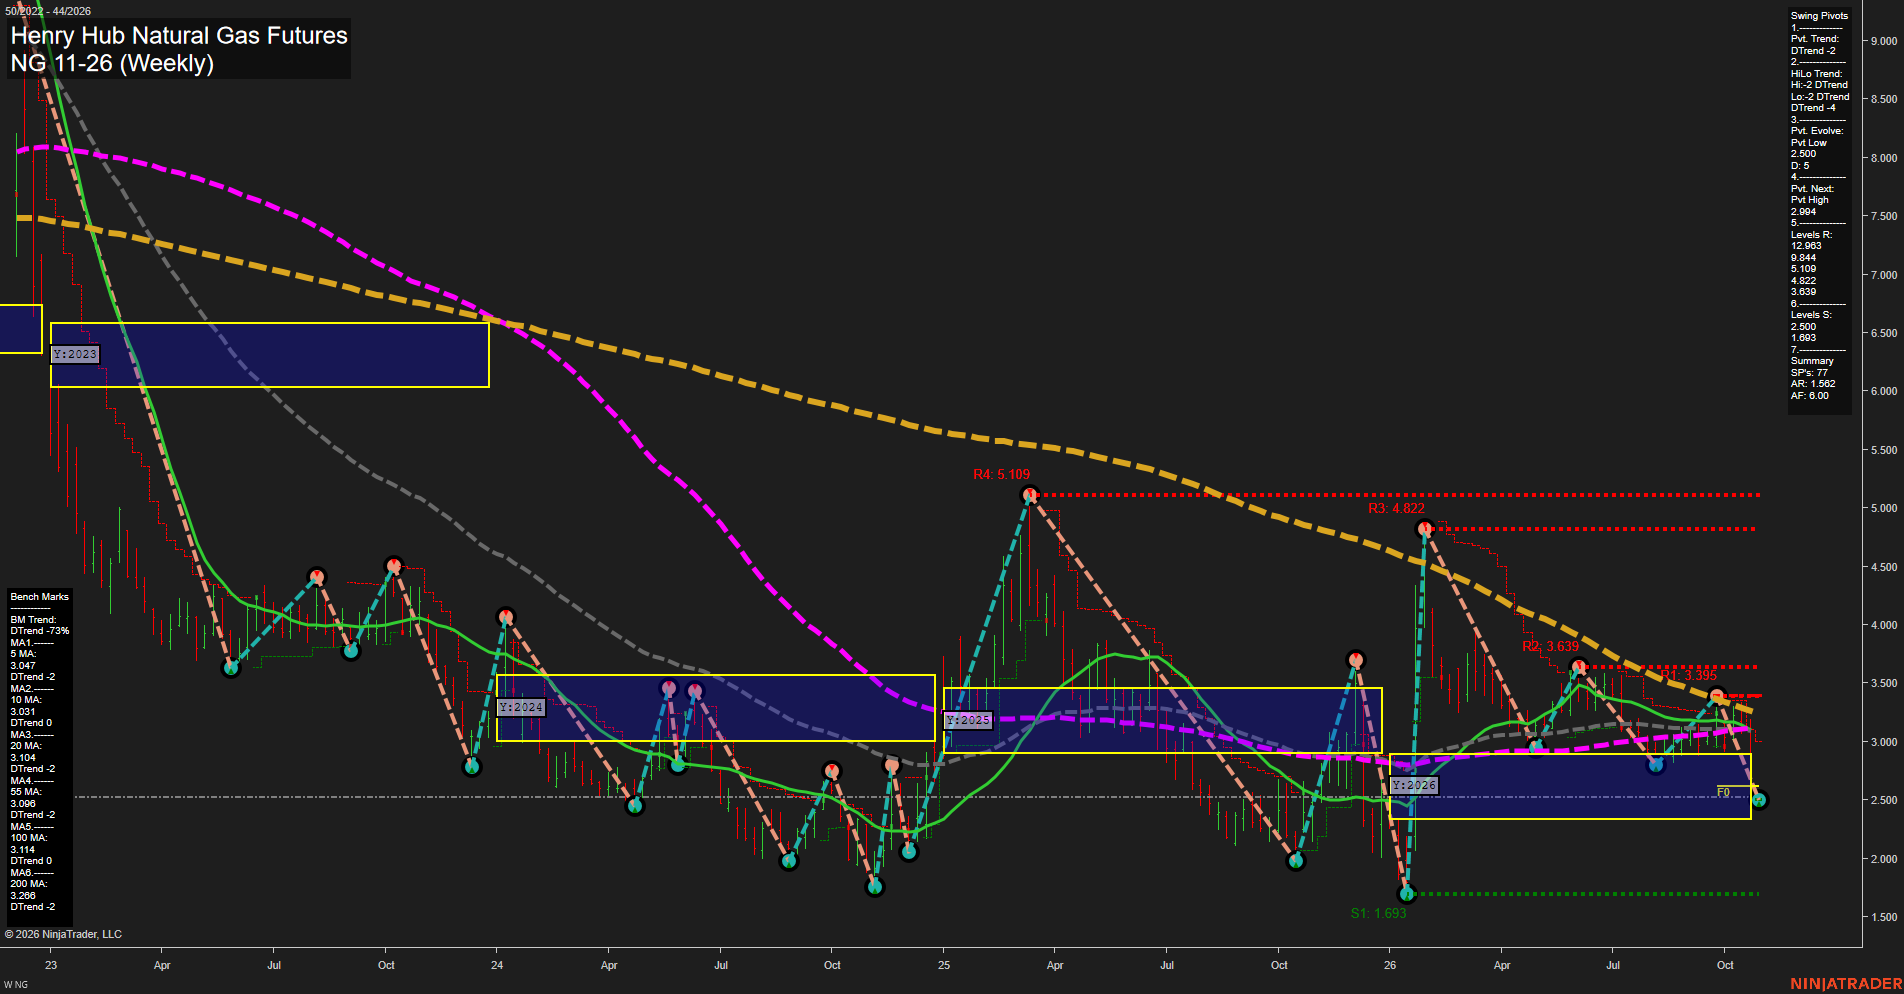Click the 24 year label on time axis
1904x994 pixels.
[x=497, y=965]
